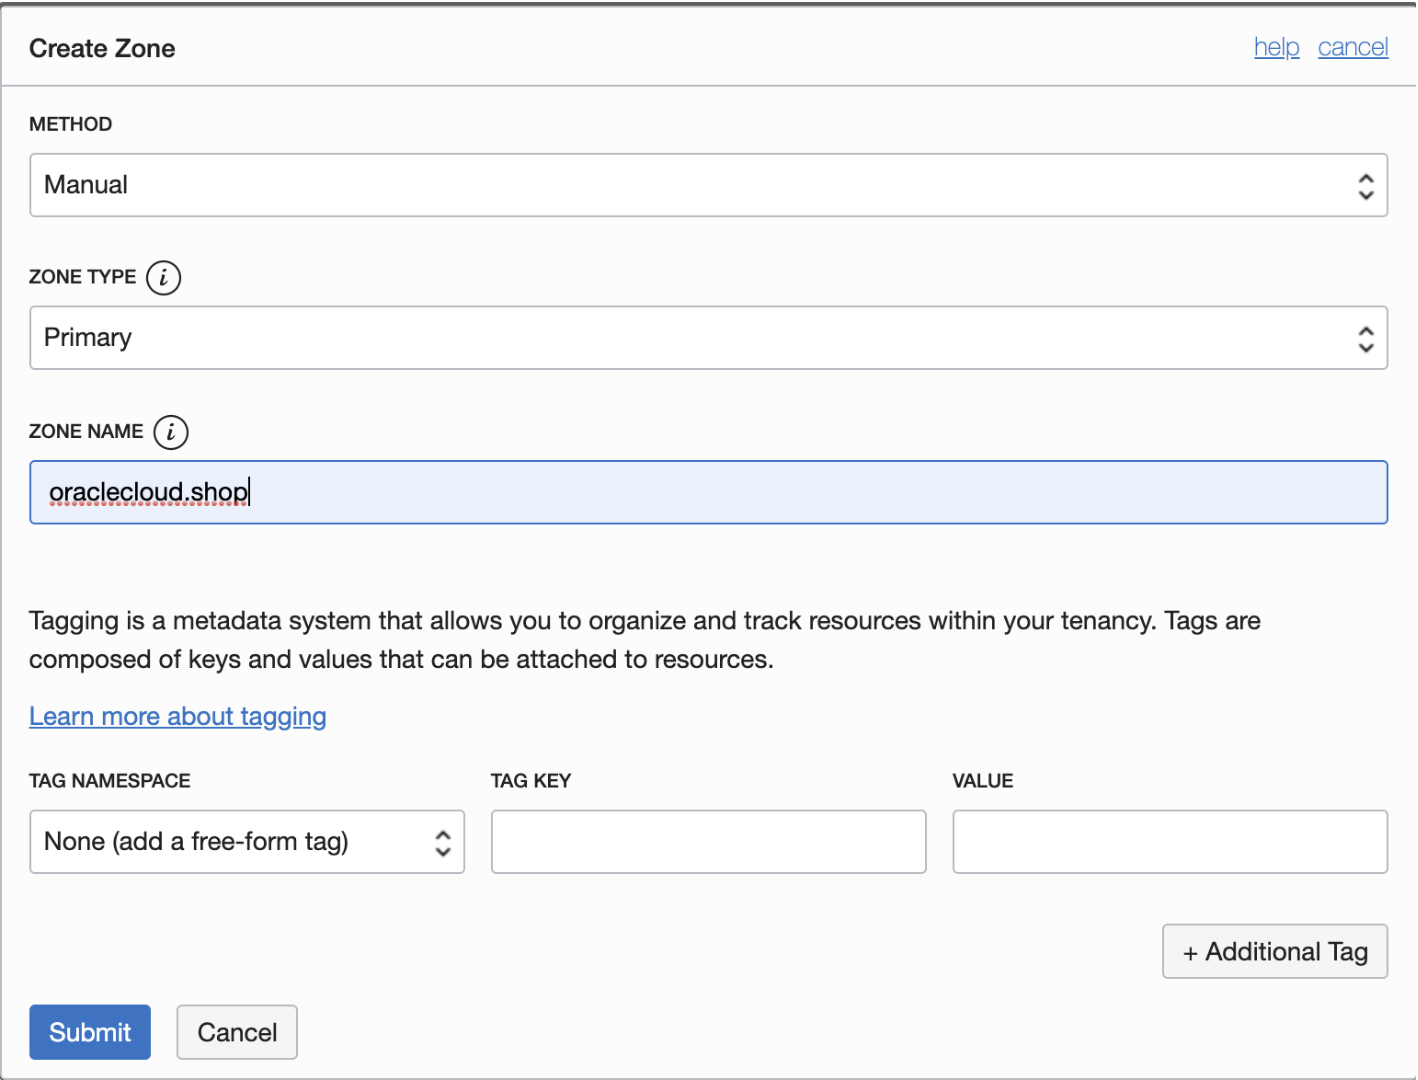This screenshot has width=1418, height=1080.
Task: Click the Cancel button at the bottom
Action: coord(237,1032)
